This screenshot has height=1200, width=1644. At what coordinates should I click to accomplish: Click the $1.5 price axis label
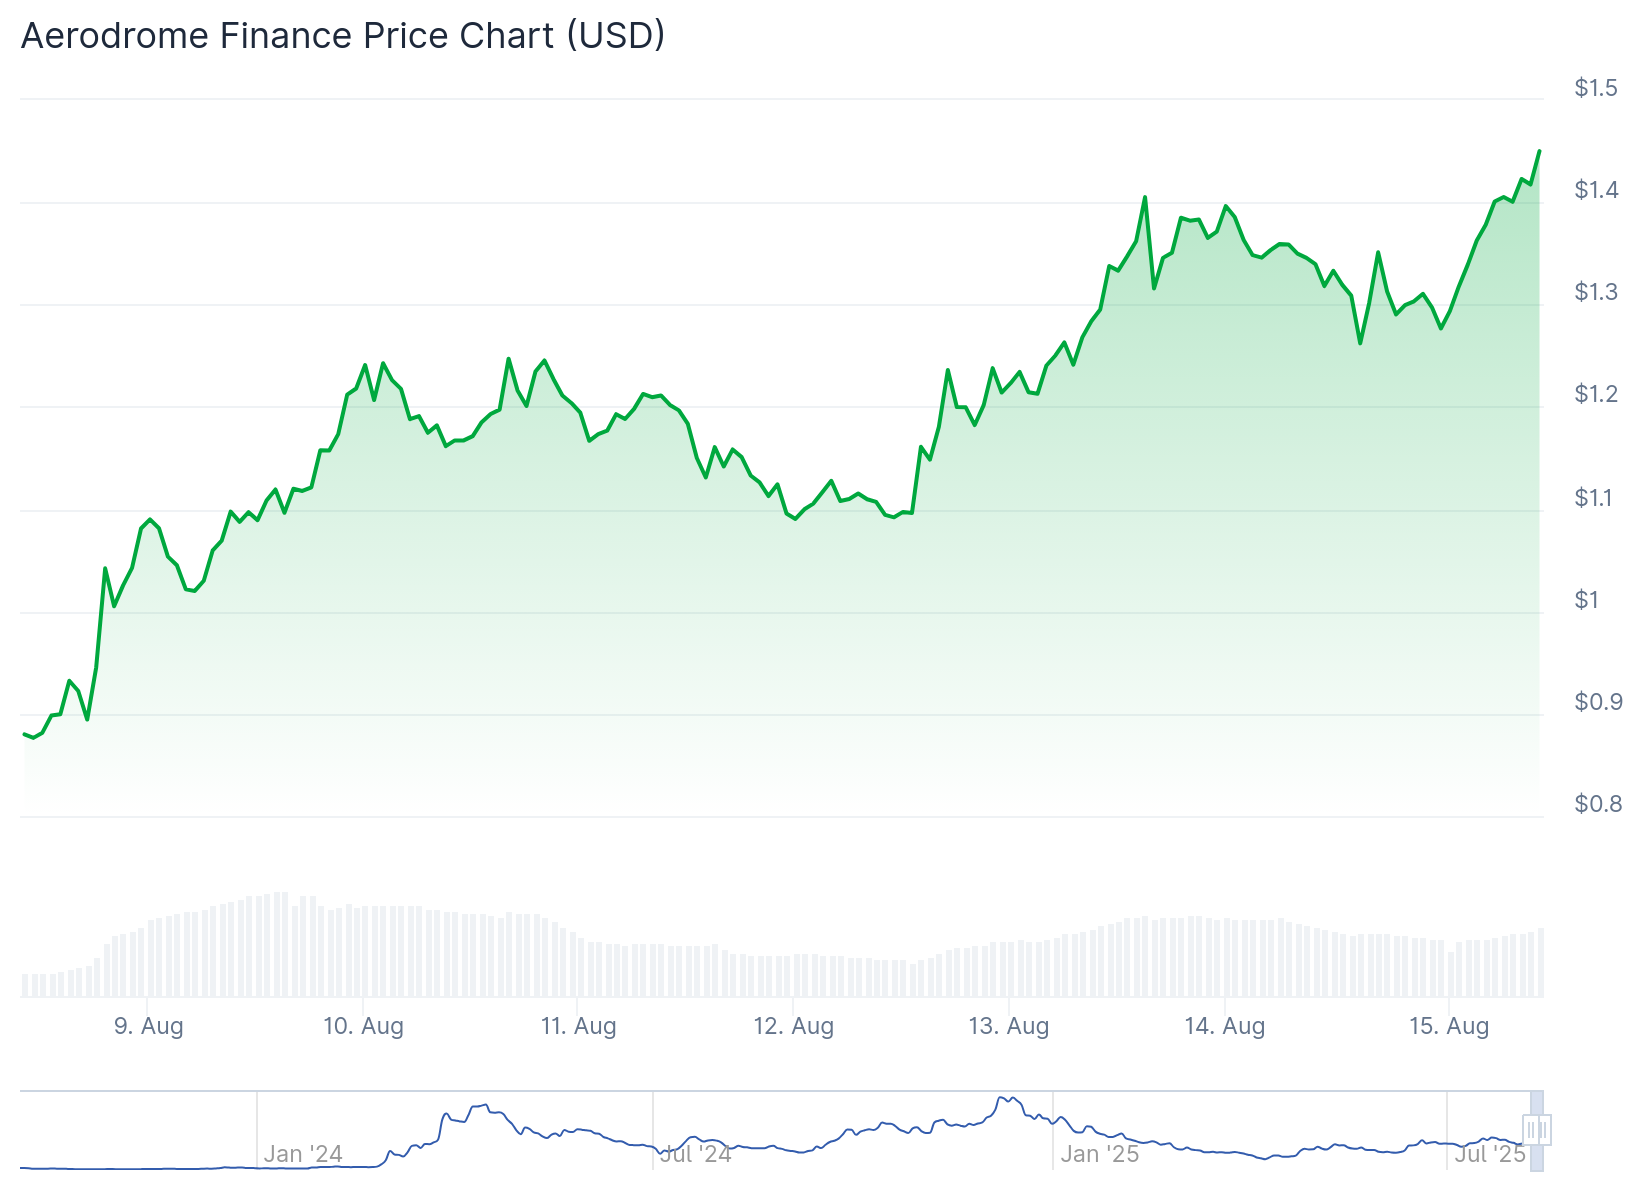[x=1595, y=88]
